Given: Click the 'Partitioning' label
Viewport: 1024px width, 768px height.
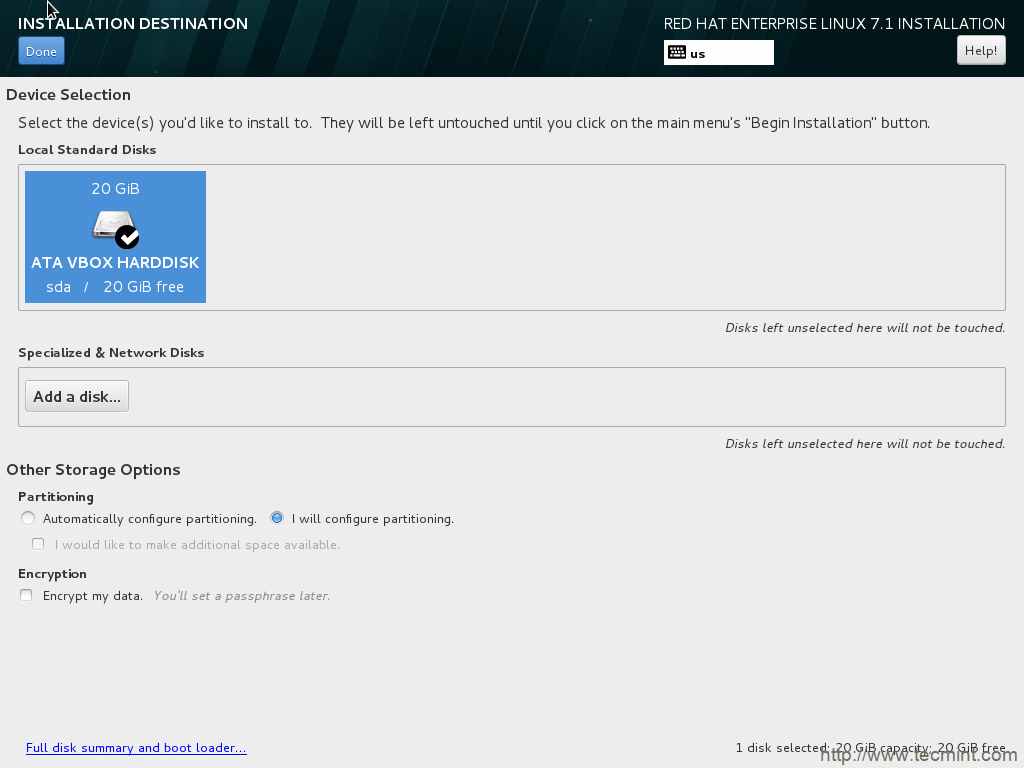Looking at the screenshot, I should pyautogui.click(x=56, y=497).
